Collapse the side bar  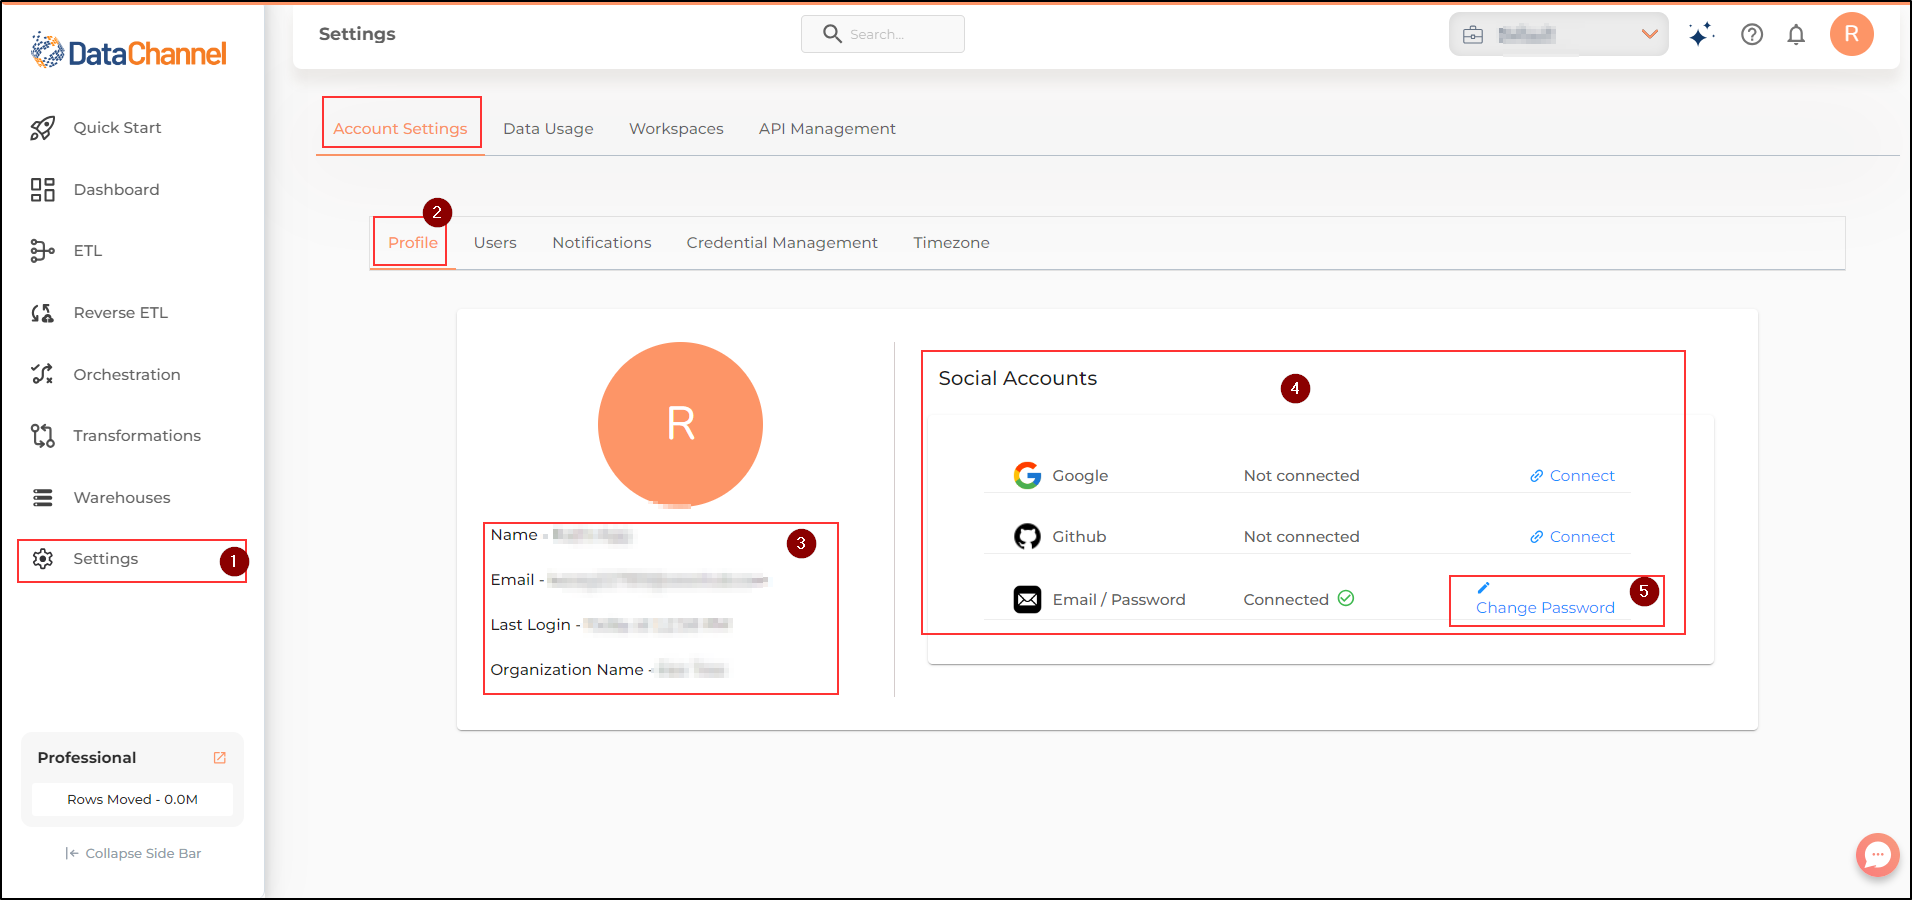pyautogui.click(x=133, y=853)
